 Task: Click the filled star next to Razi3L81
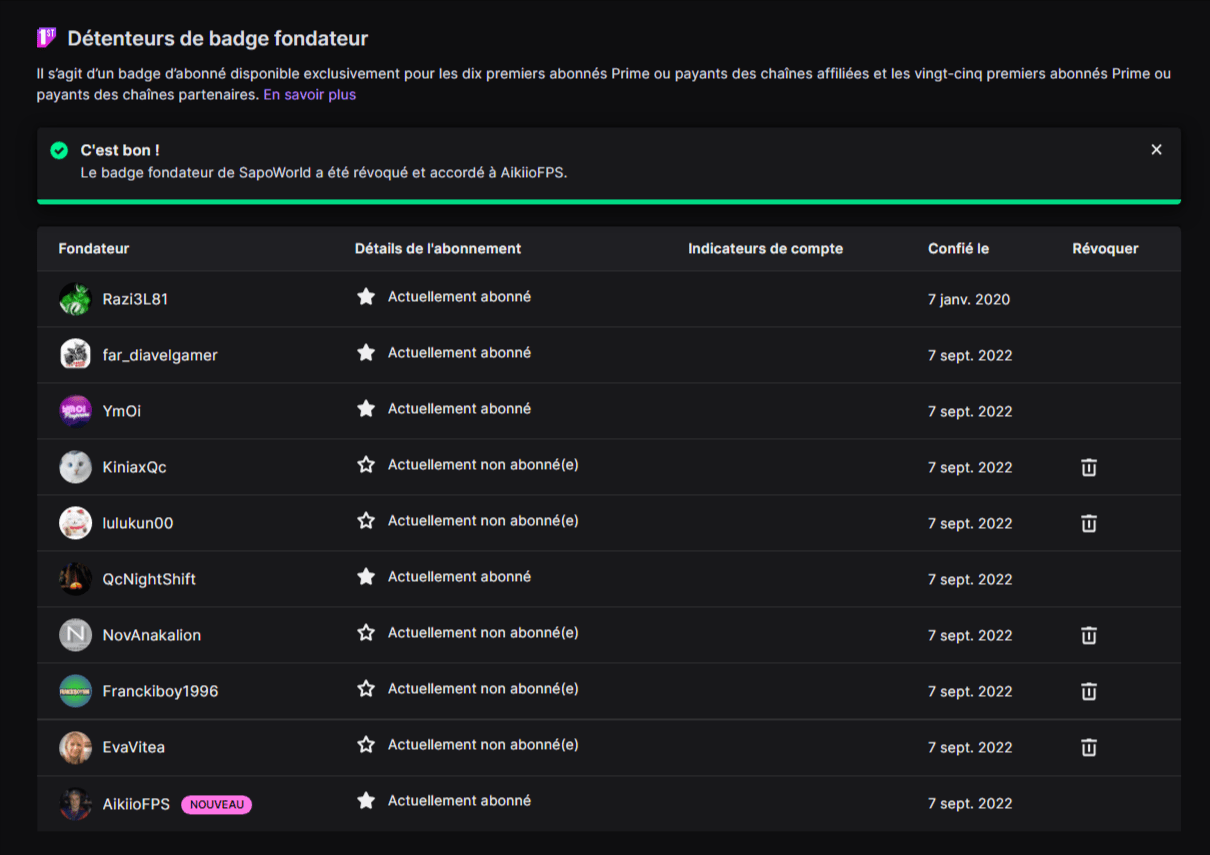[366, 297]
